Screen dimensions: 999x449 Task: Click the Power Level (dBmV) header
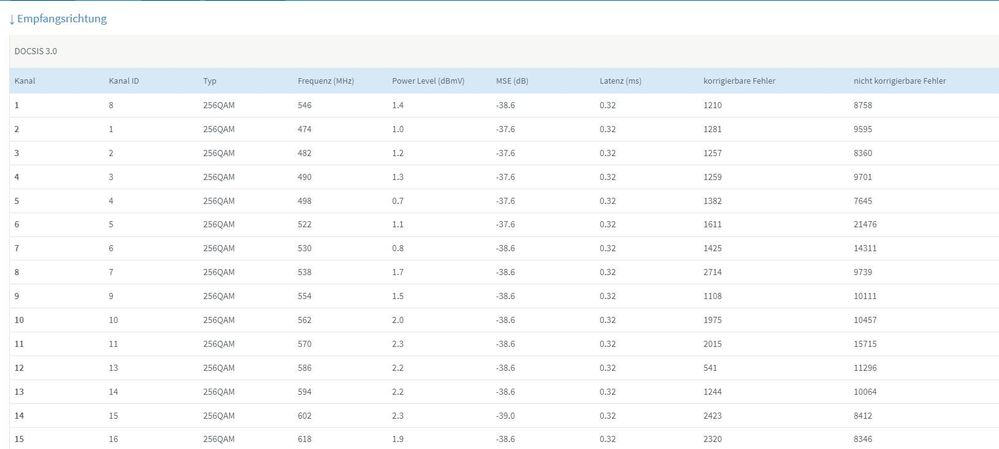(428, 82)
